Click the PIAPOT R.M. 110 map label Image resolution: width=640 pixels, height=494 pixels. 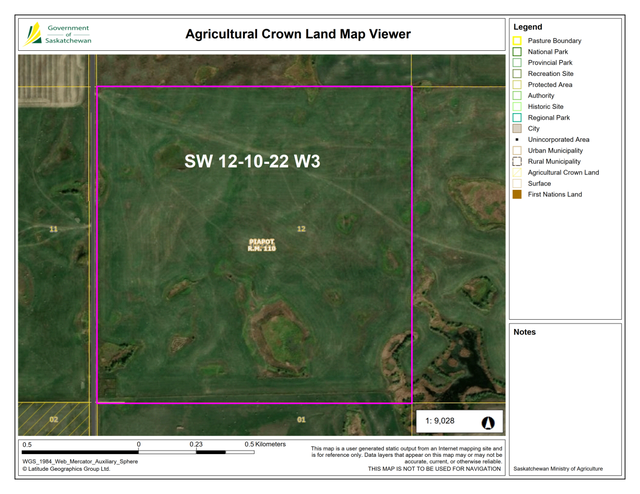point(262,243)
